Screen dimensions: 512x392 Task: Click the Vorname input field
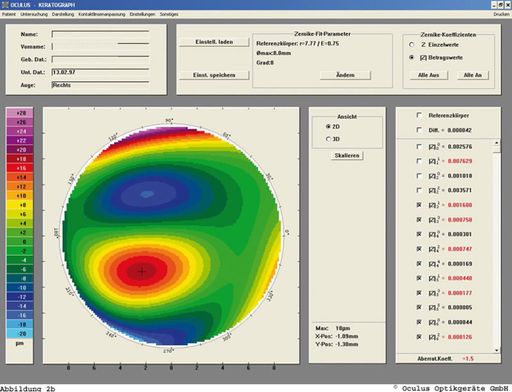(x=100, y=46)
